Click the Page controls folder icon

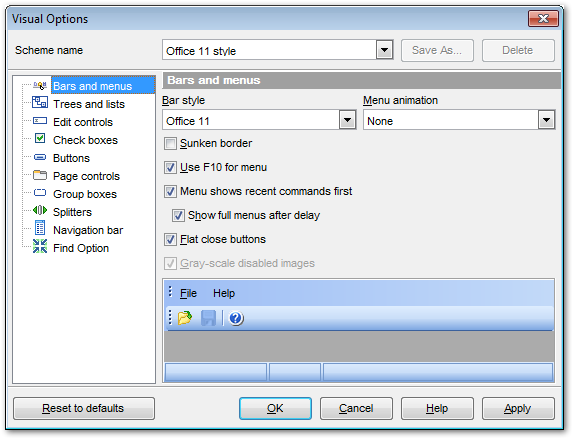coord(40,175)
